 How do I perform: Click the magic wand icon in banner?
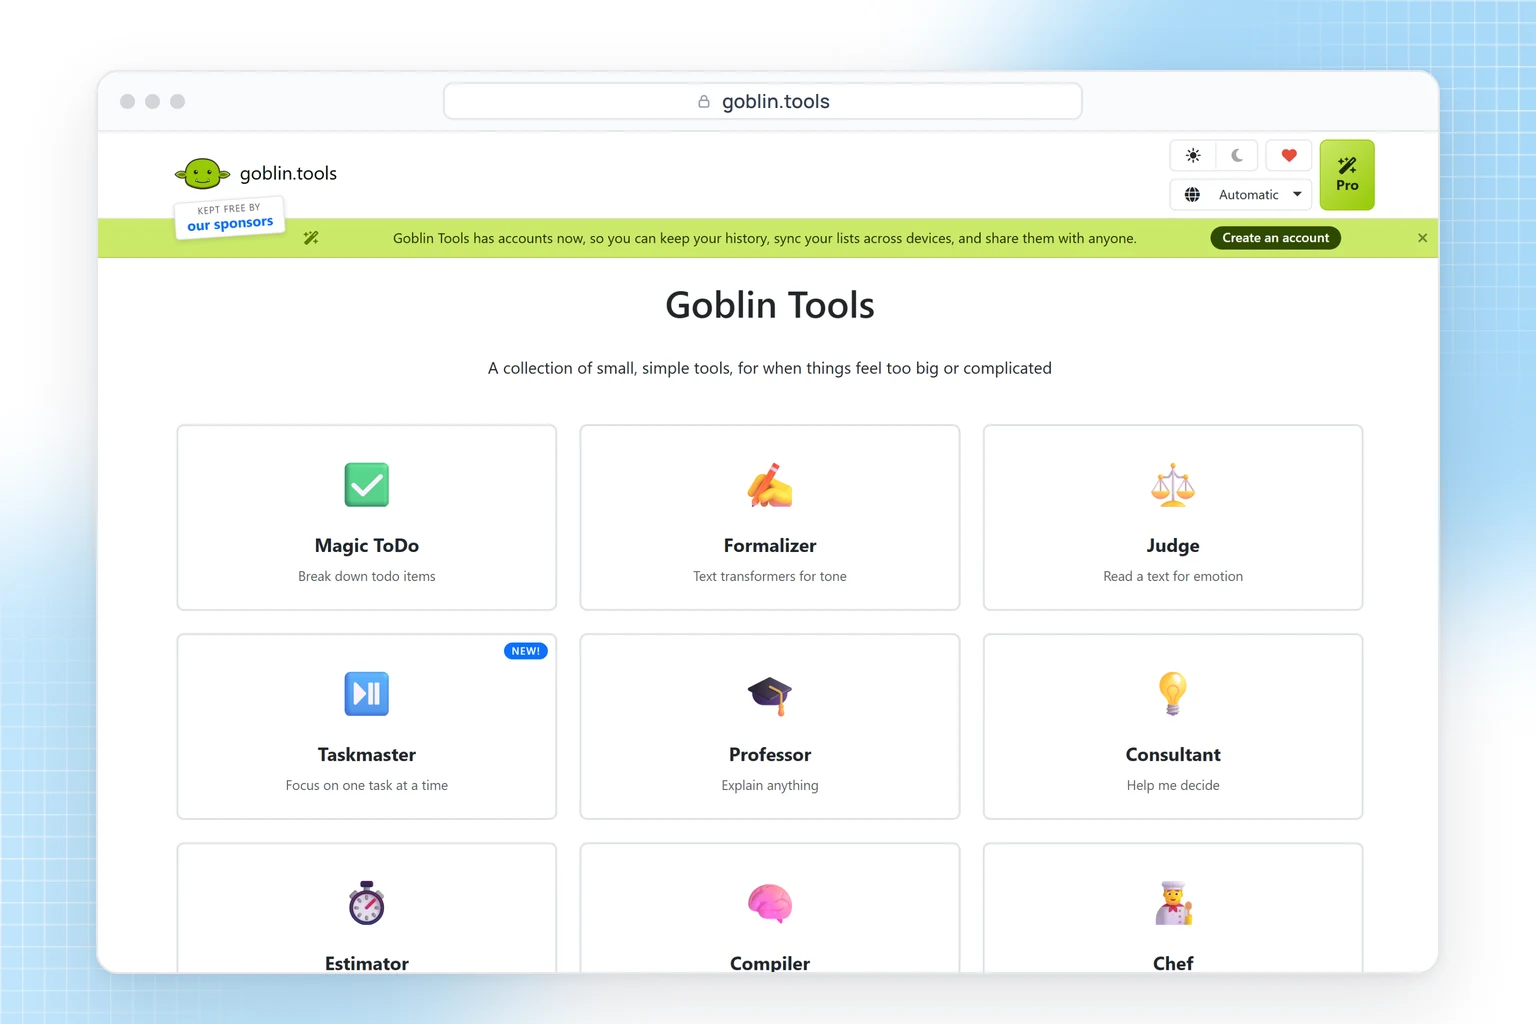point(311,238)
